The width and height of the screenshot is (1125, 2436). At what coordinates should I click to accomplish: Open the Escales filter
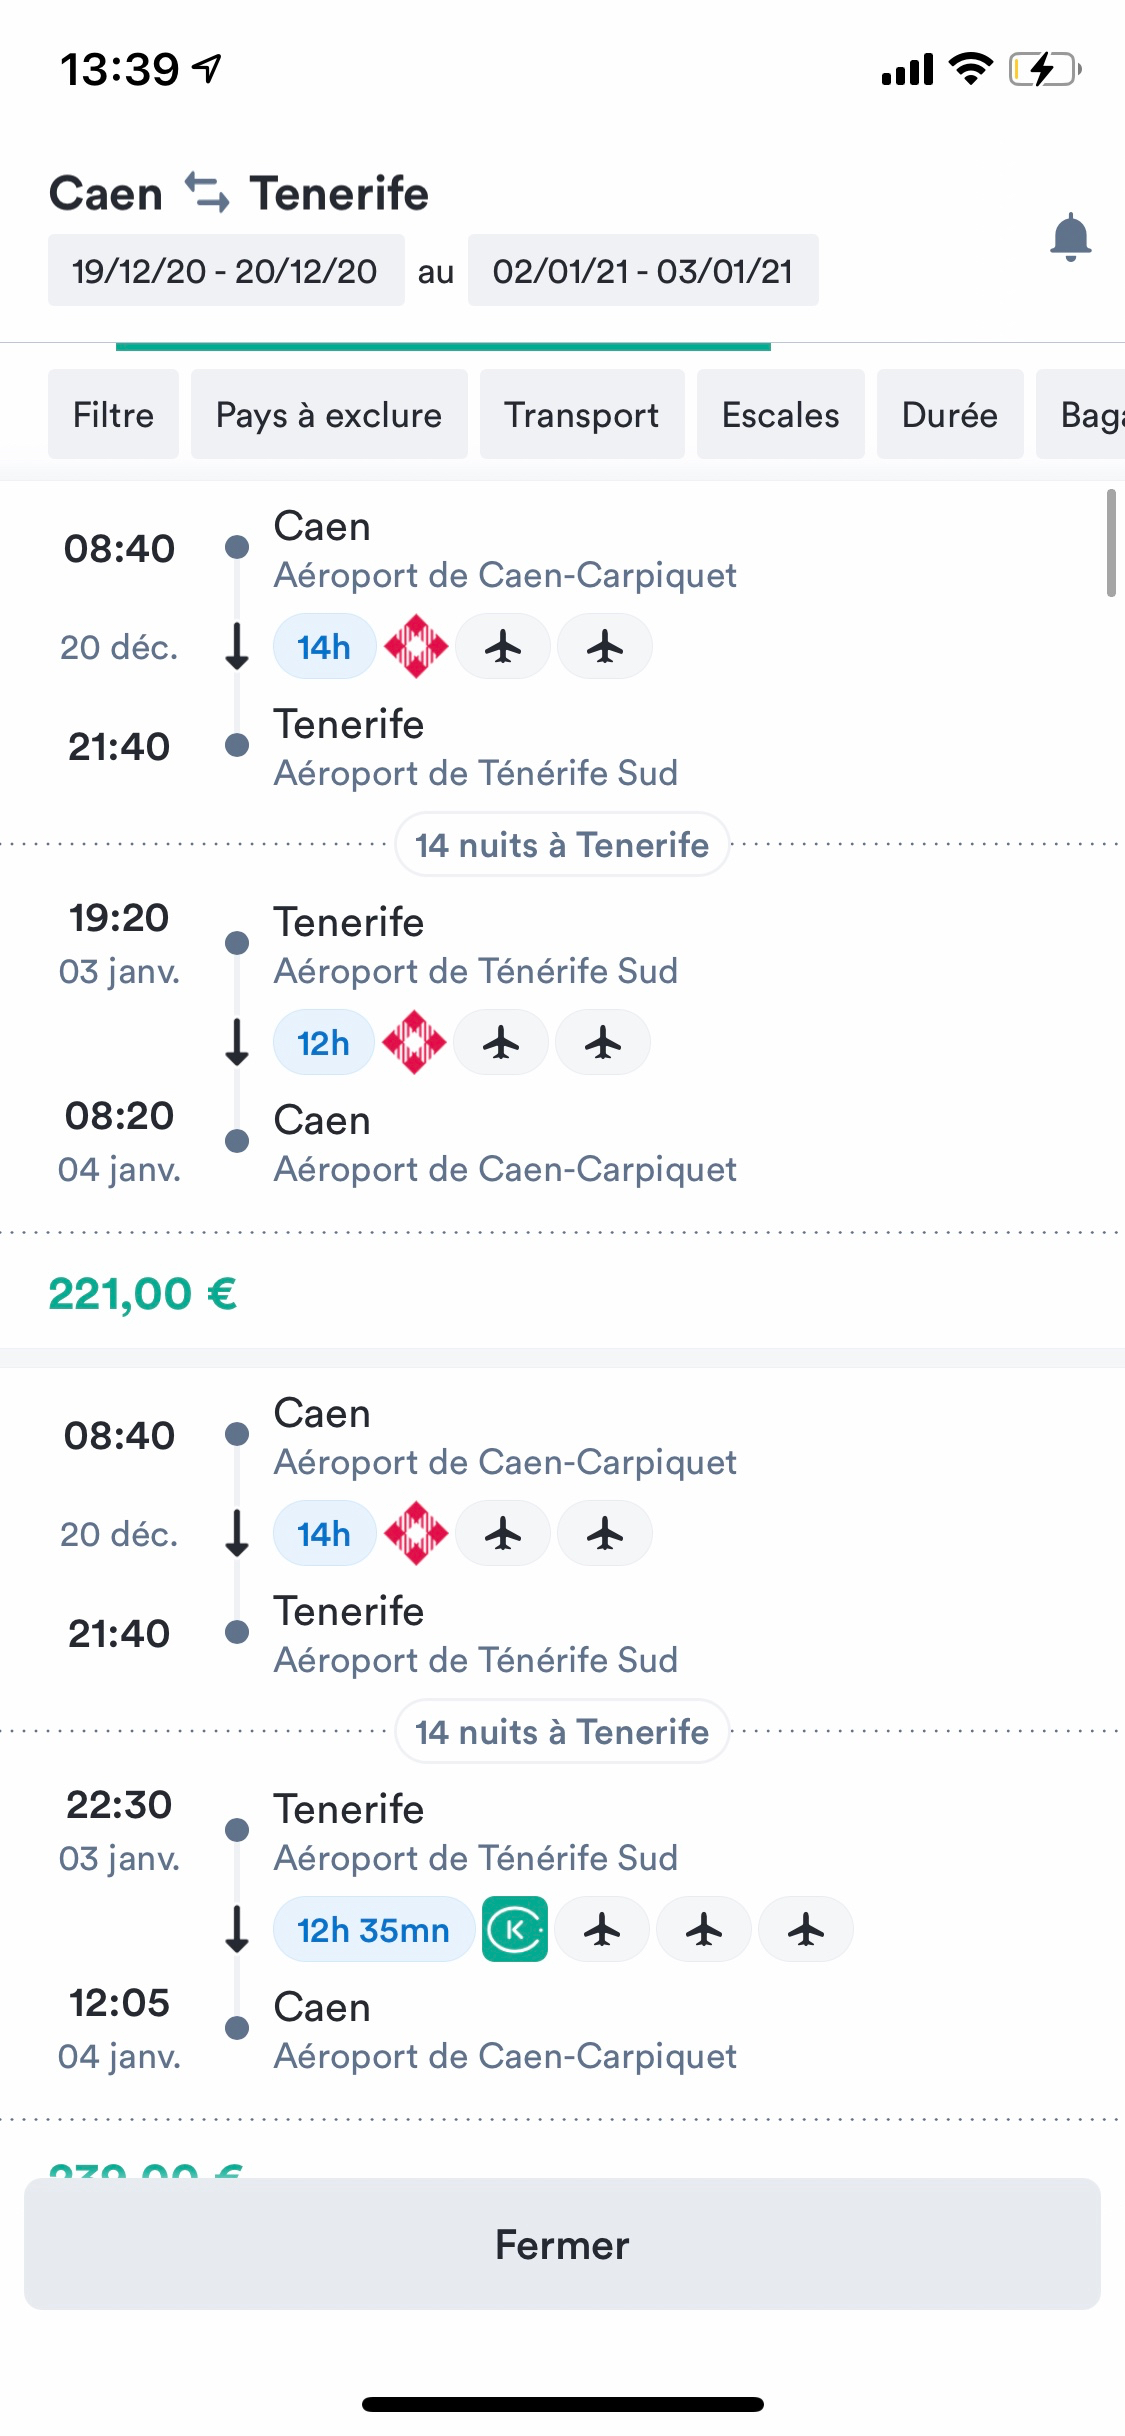pyautogui.click(x=781, y=414)
